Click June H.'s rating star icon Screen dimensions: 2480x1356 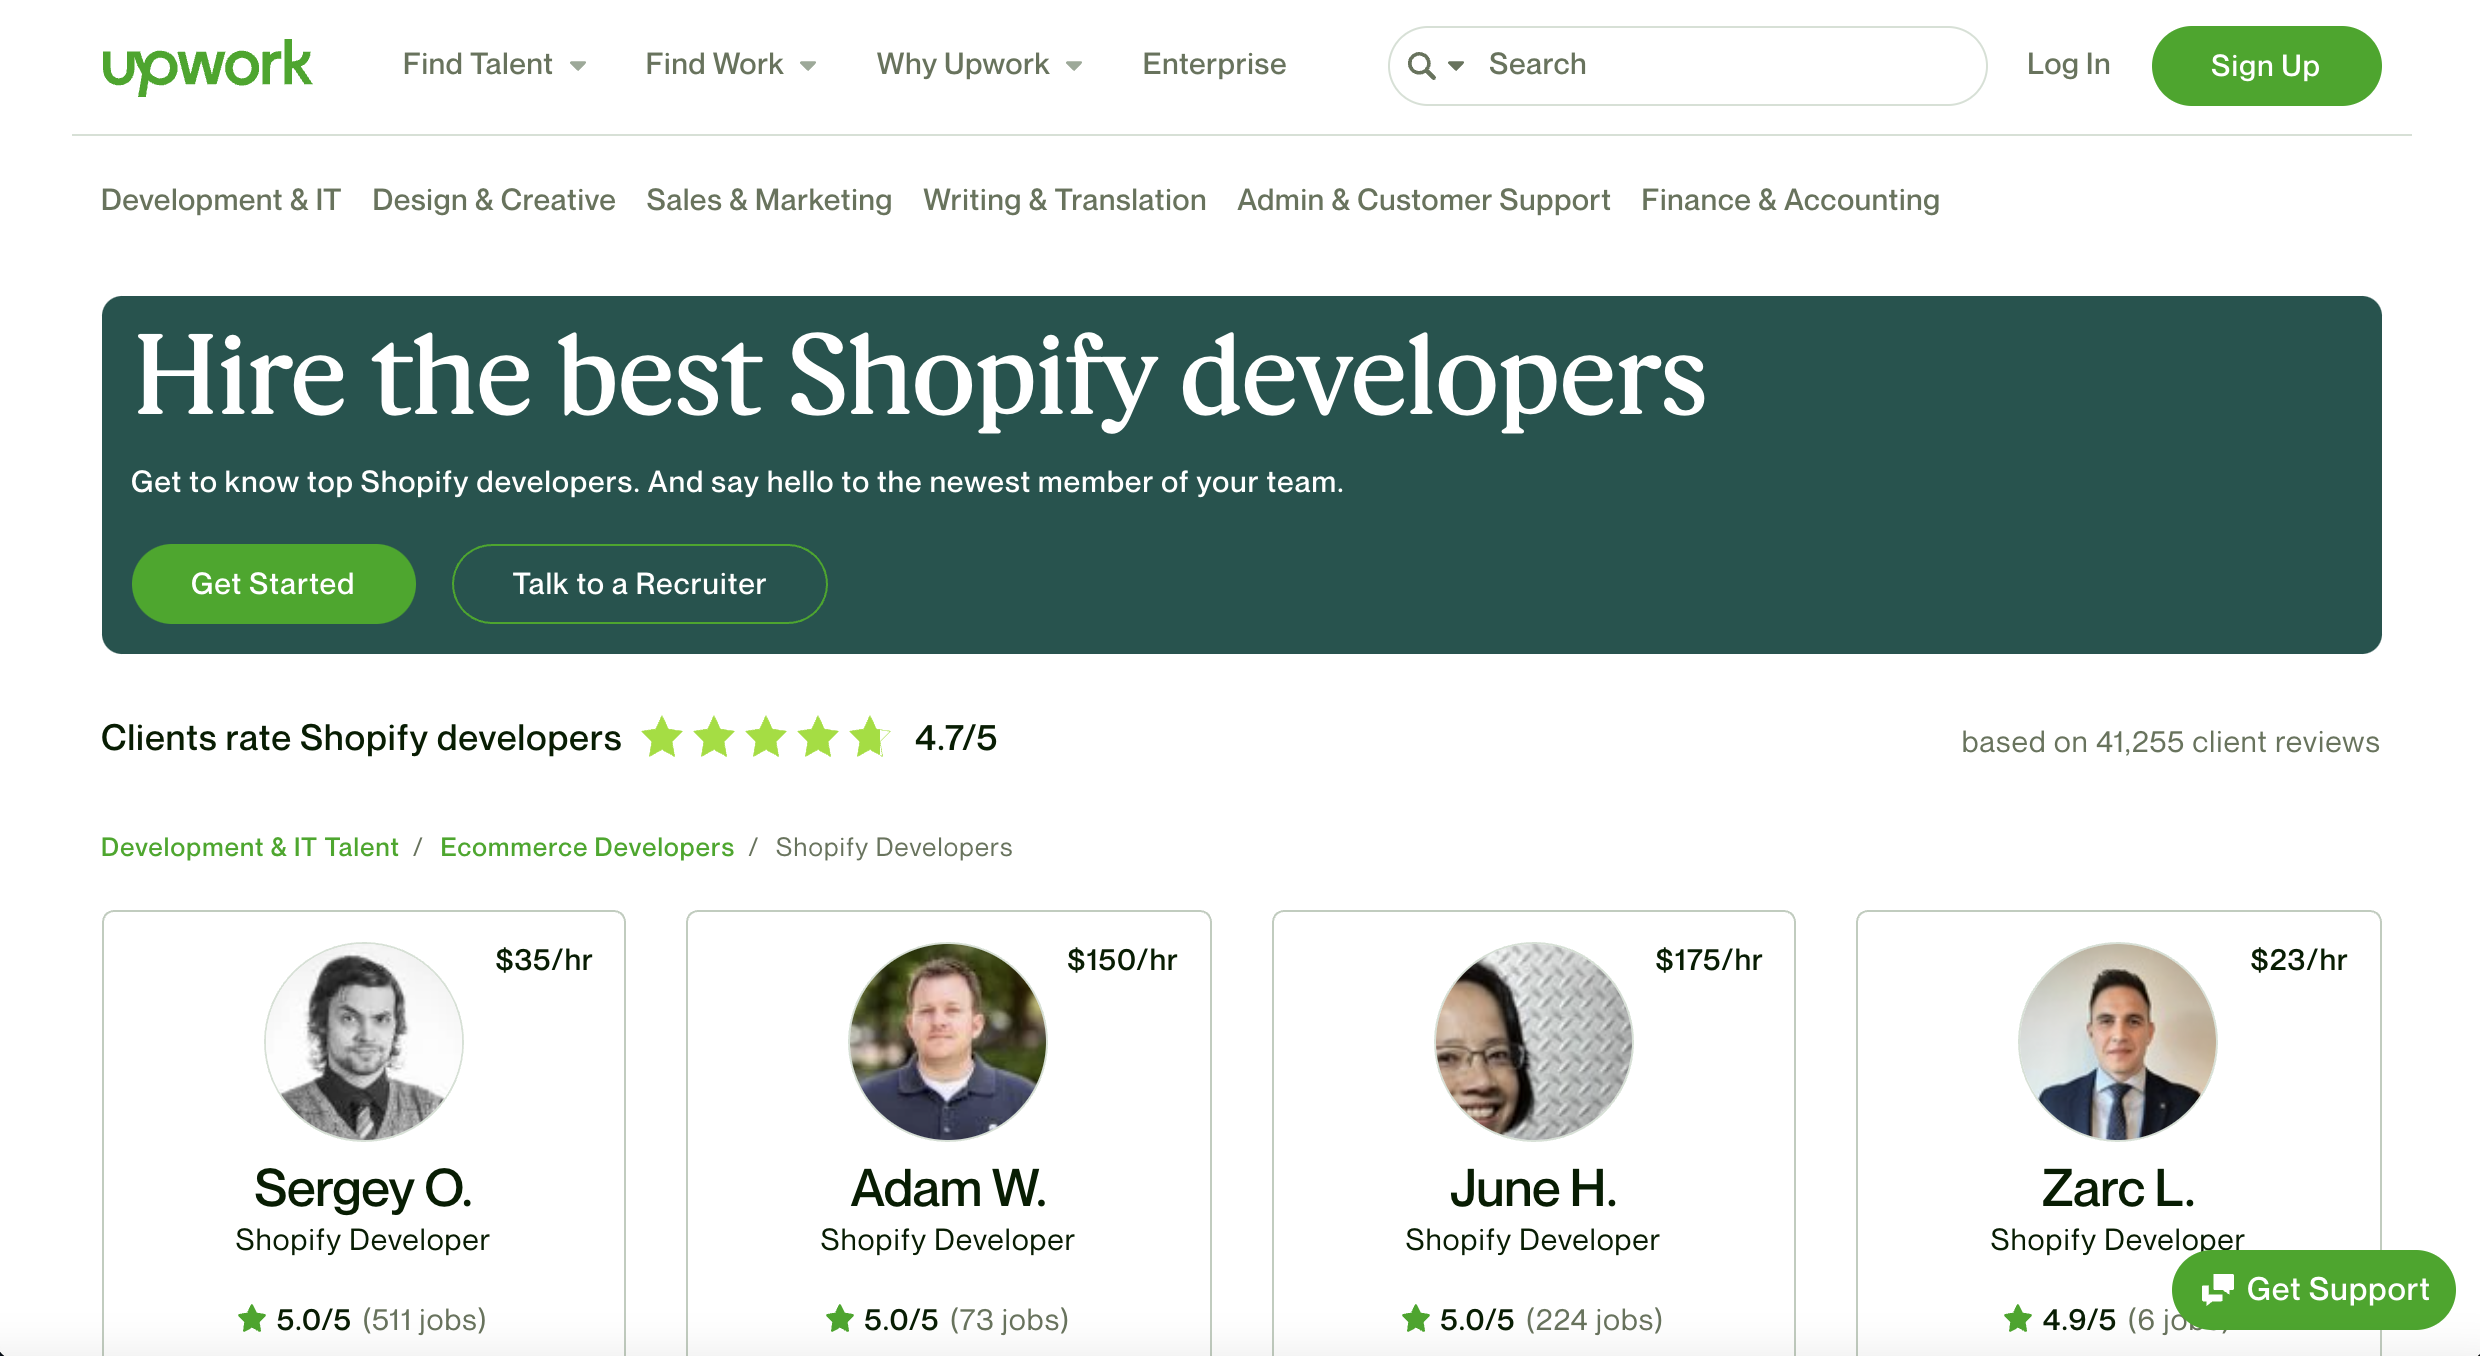pyautogui.click(x=1416, y=1319)
